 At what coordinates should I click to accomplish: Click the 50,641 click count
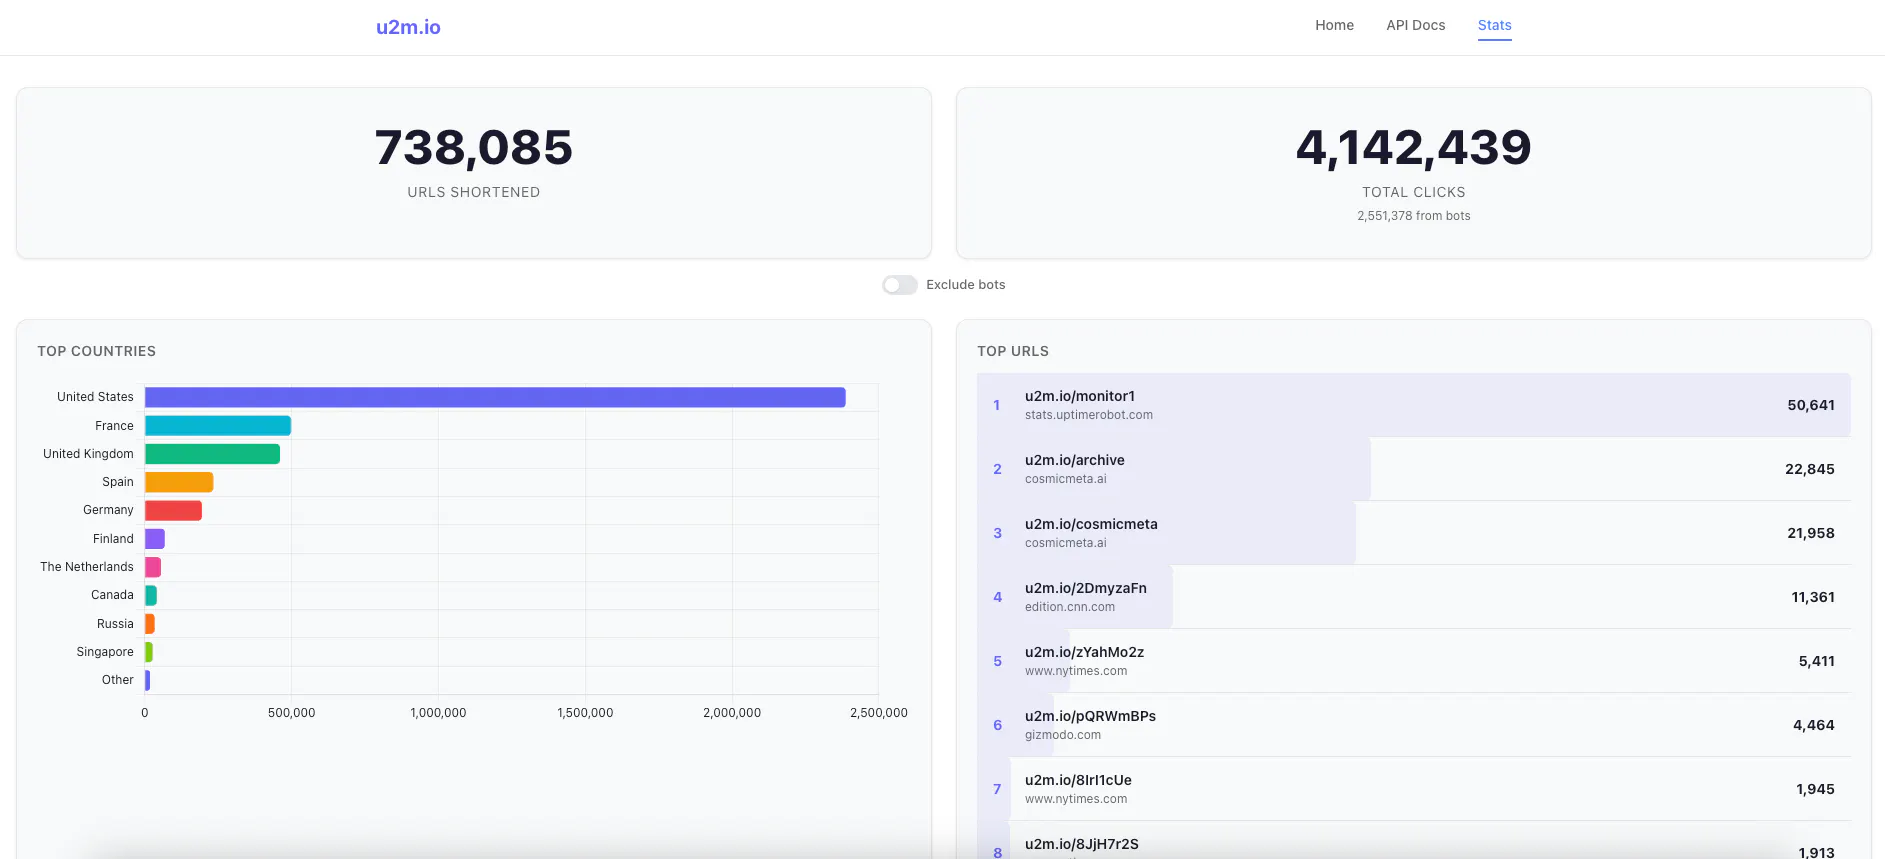tap(1811, 405)
